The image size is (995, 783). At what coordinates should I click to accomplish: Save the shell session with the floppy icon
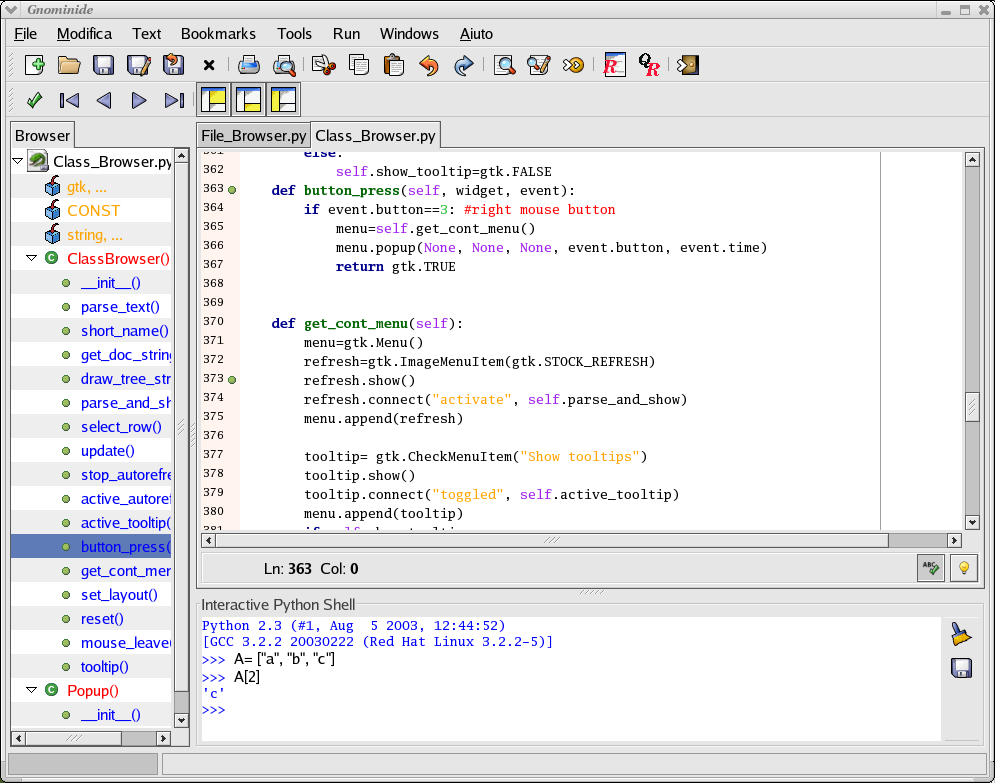960,668
